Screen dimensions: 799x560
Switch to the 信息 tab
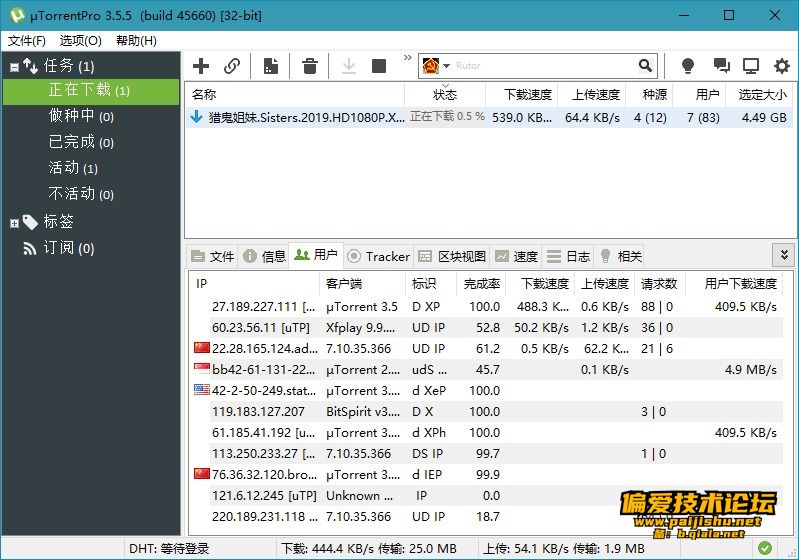click(x=264, y=256)
